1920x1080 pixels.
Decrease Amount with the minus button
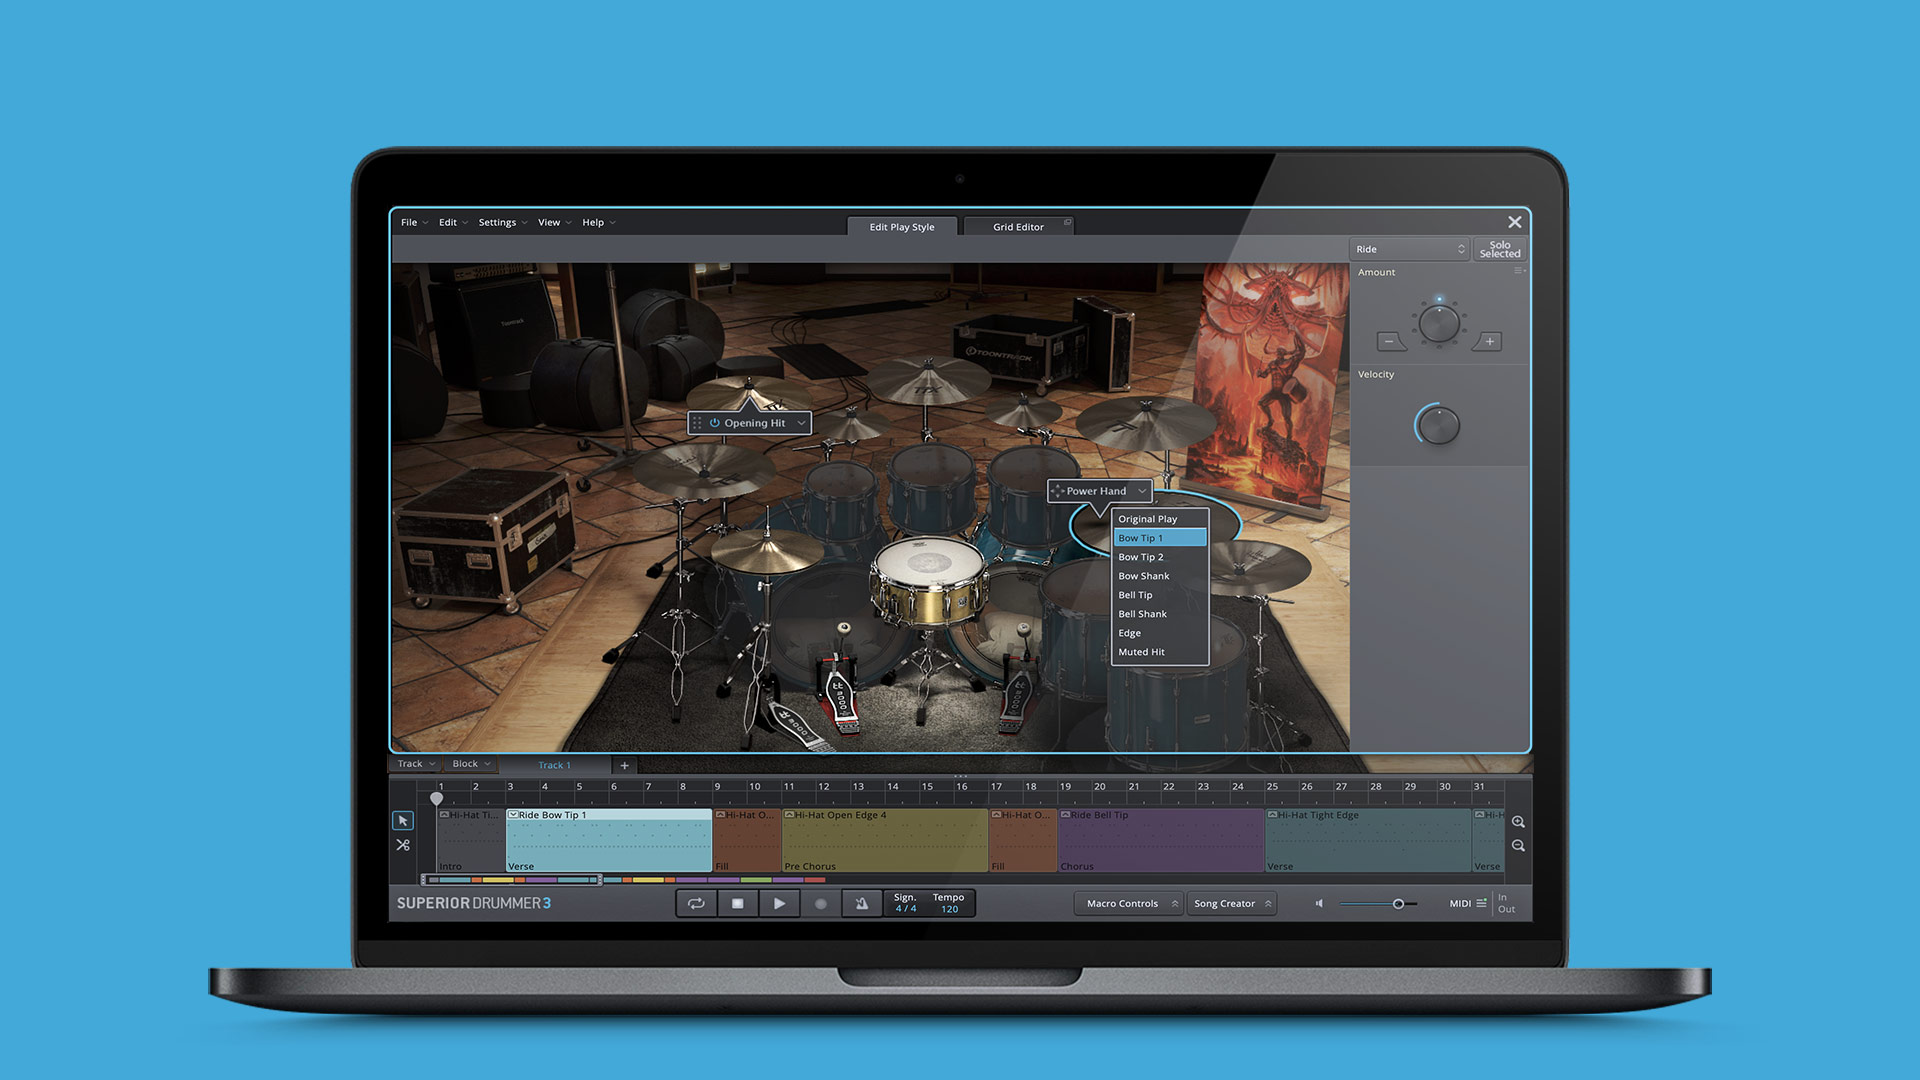pyautogui.click(x=1390, y=342)
